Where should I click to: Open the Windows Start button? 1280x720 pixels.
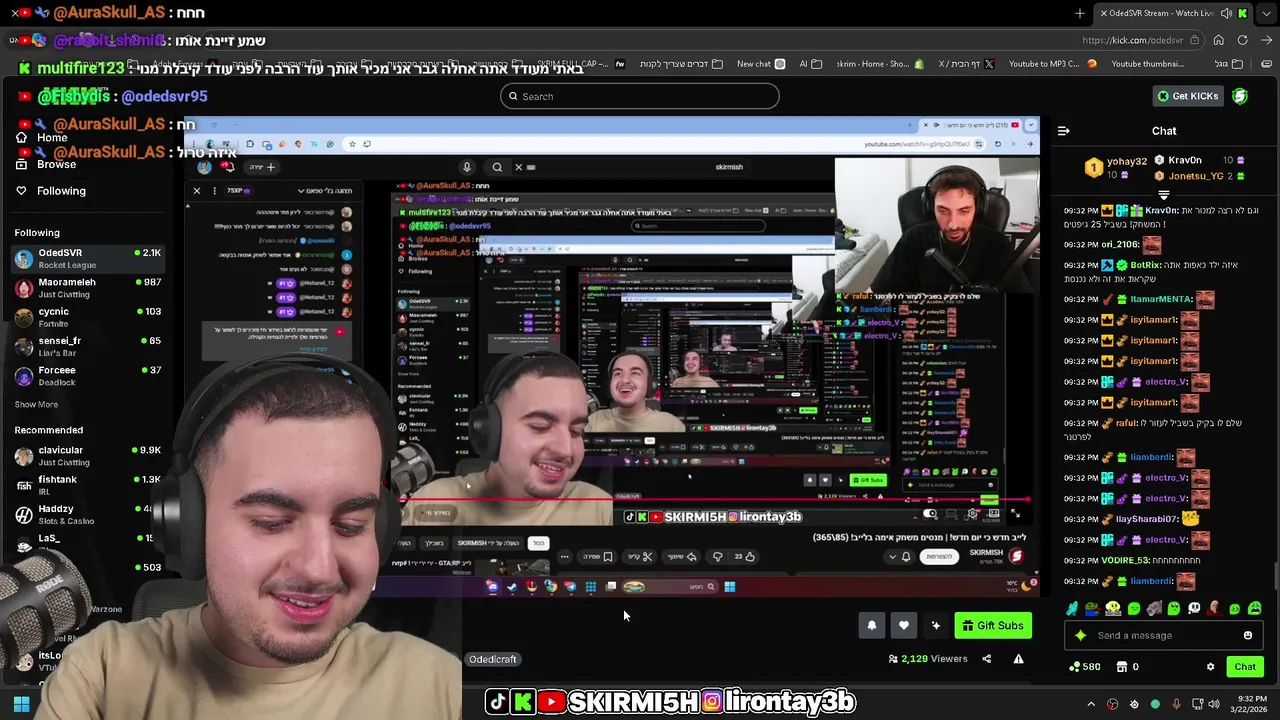point(21,705)
